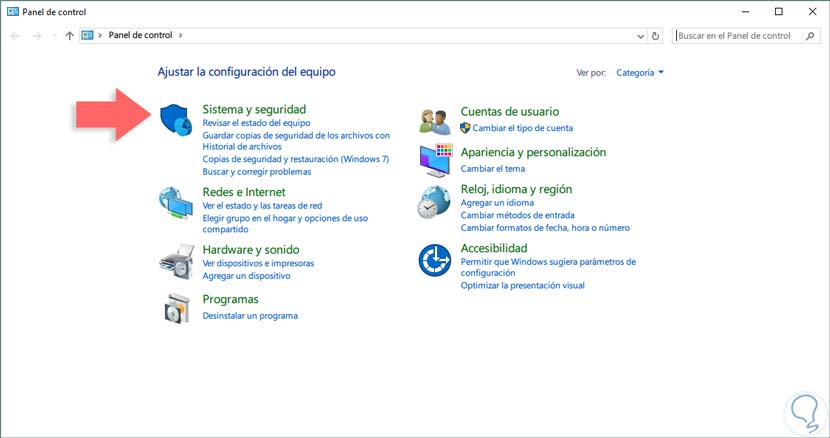830x438 pixels.
Task: Open Revisar el estado del equipo
Action: point(256,123)
